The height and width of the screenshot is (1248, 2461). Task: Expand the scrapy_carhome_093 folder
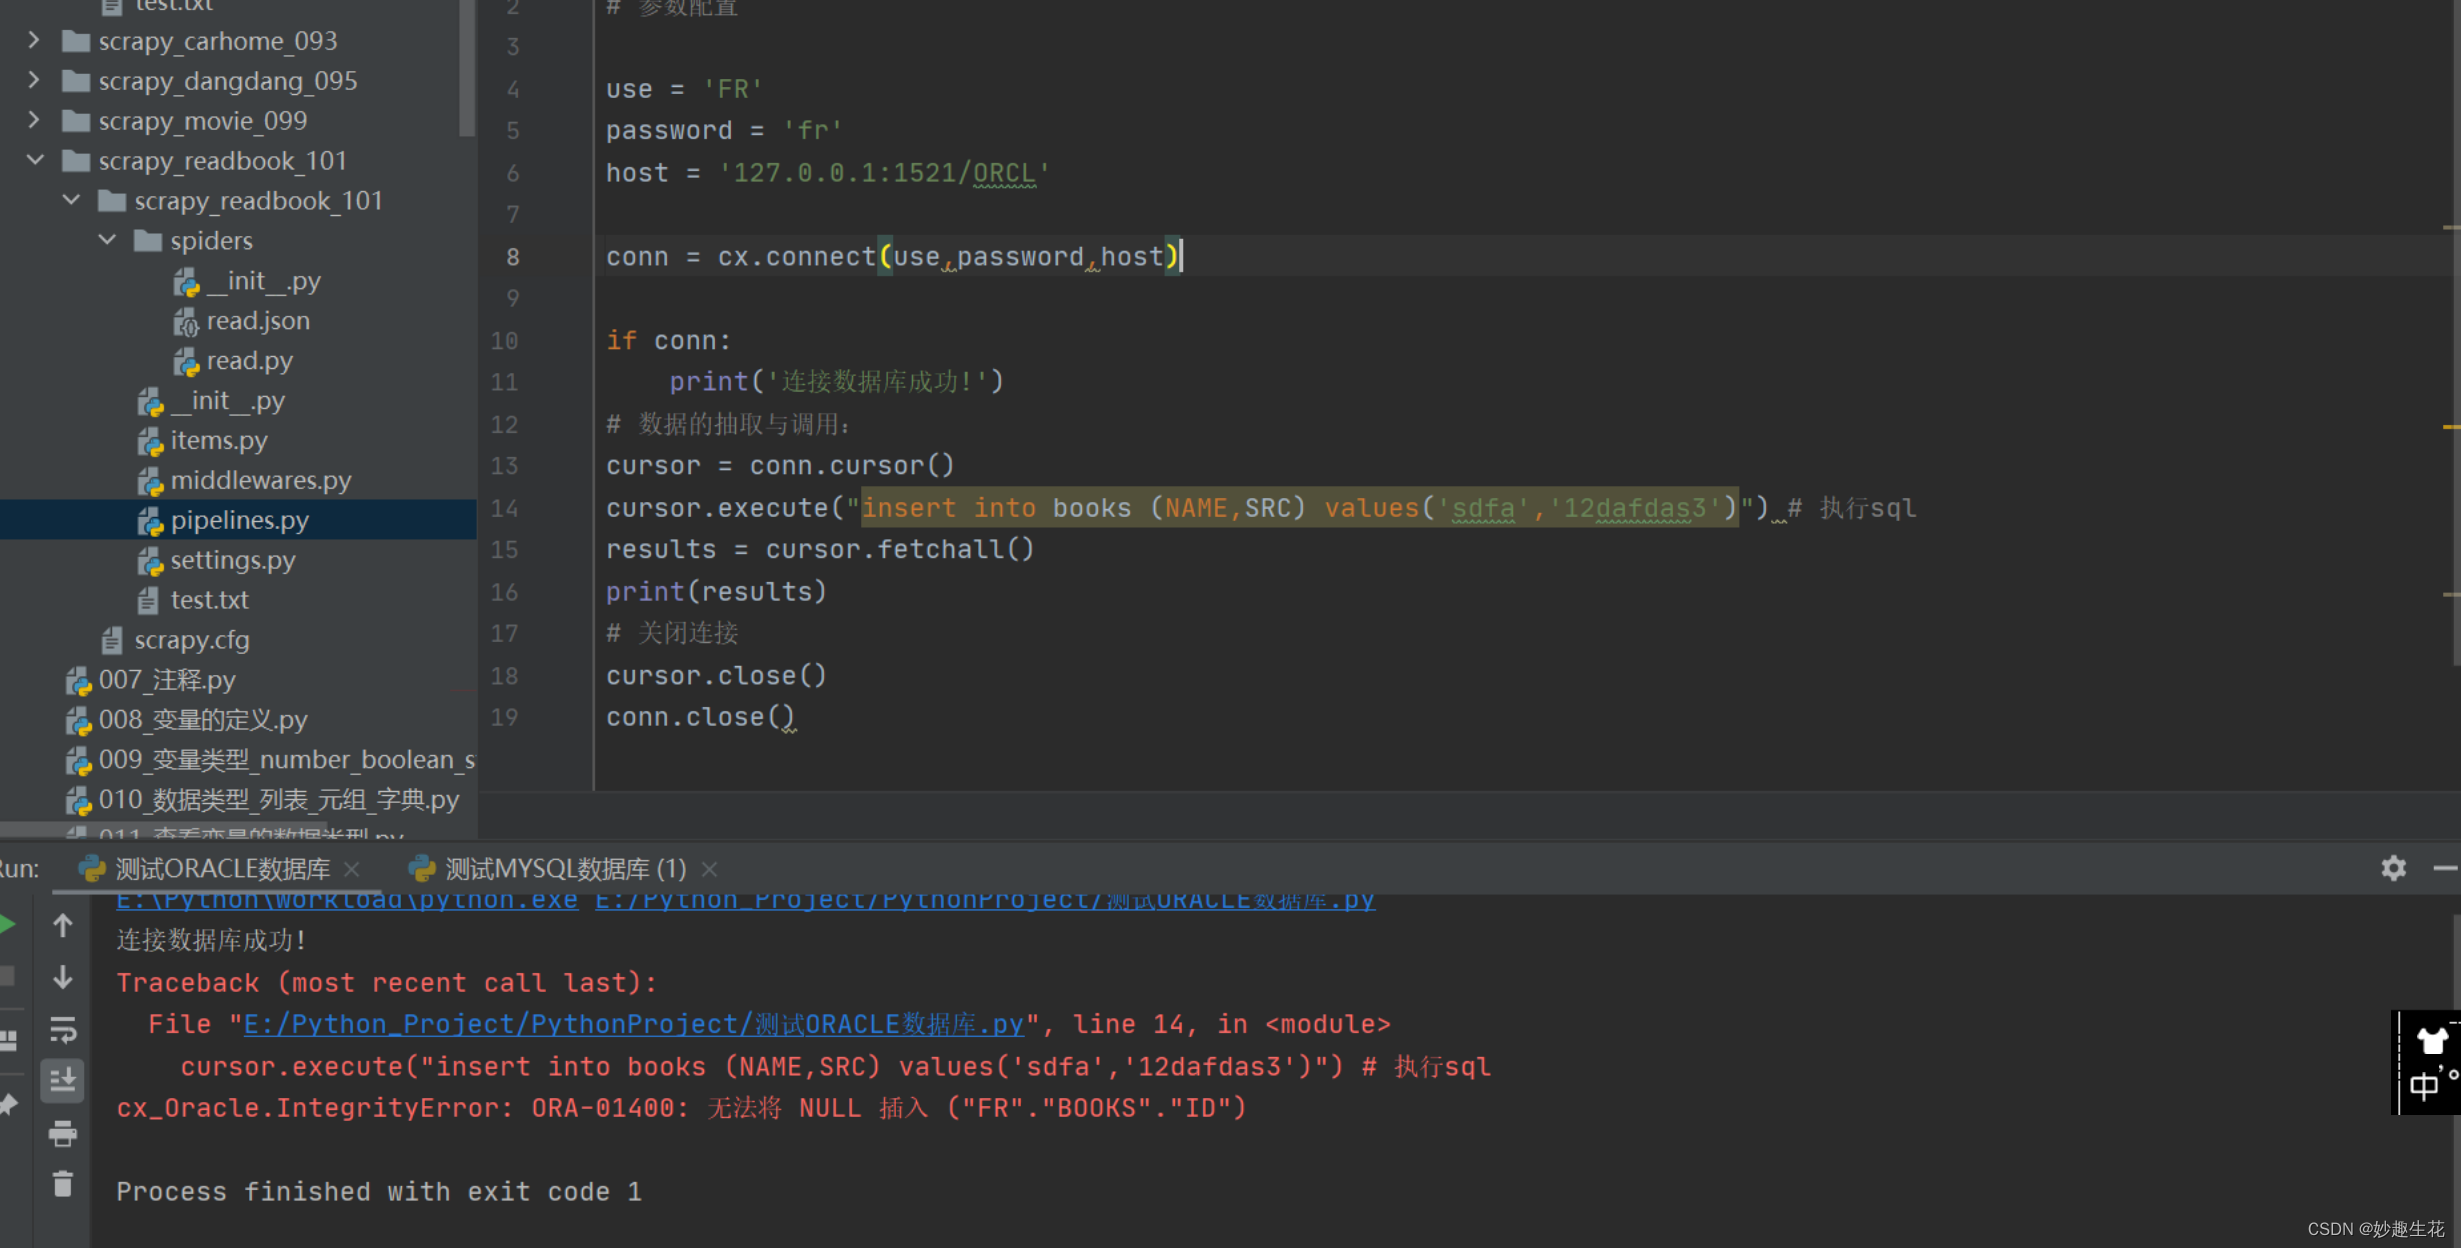[33, 39]
